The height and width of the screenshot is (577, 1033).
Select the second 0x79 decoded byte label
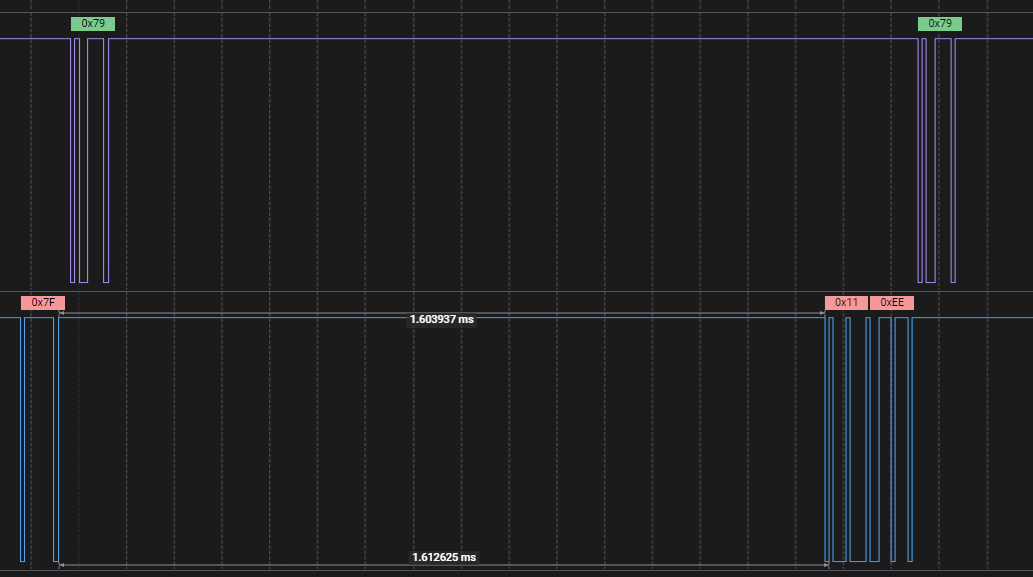pos(938,23)
